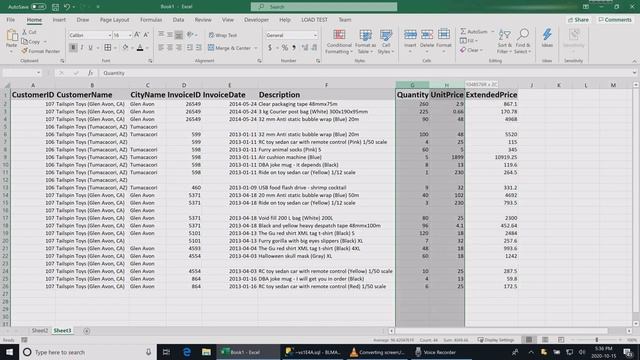Click the Insert Function fx icon
This screenshot has height=360, width=640.
90,73
